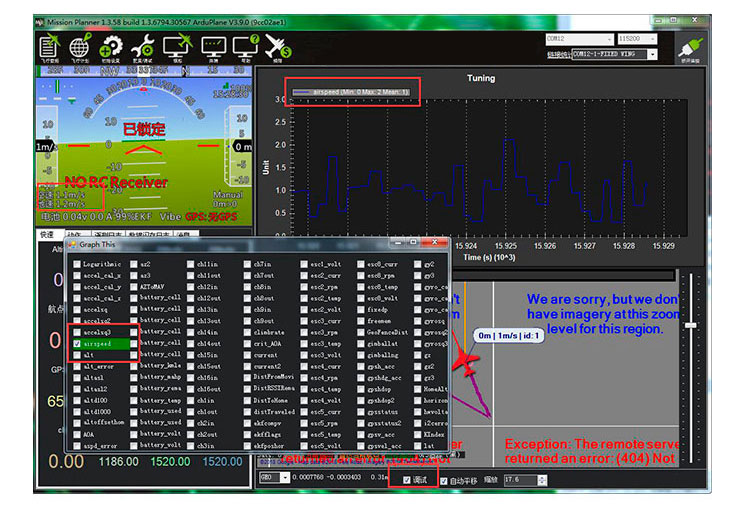Click the map zoom value stepper
Image resolution: width=750 pixels, height=509 pixels.
point(540,480)
